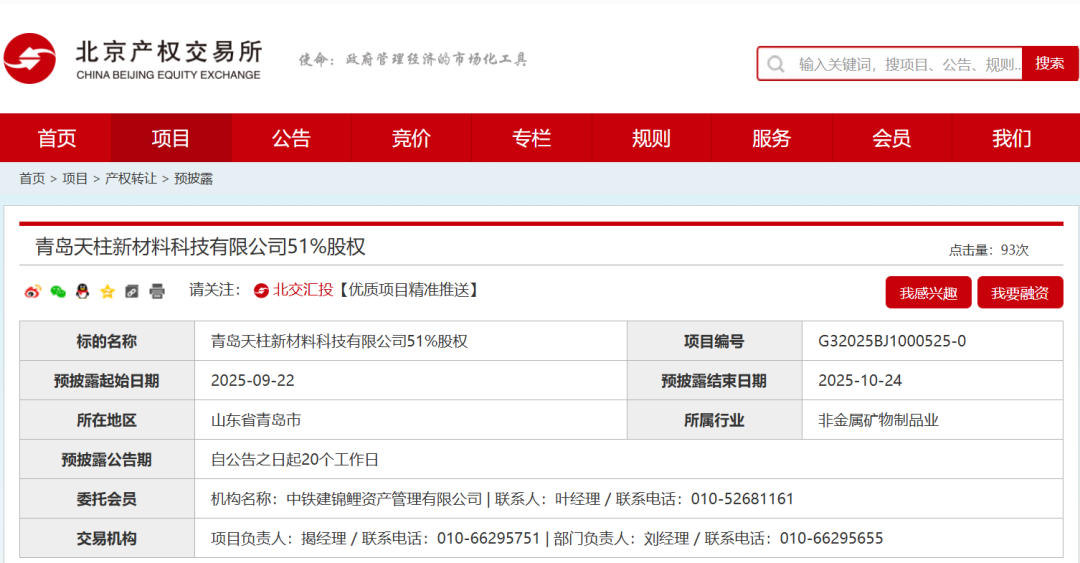Open the 首页 navigation tab
Image resolution: width=1080 pixels, height=563 pixels.
point(56,138)
